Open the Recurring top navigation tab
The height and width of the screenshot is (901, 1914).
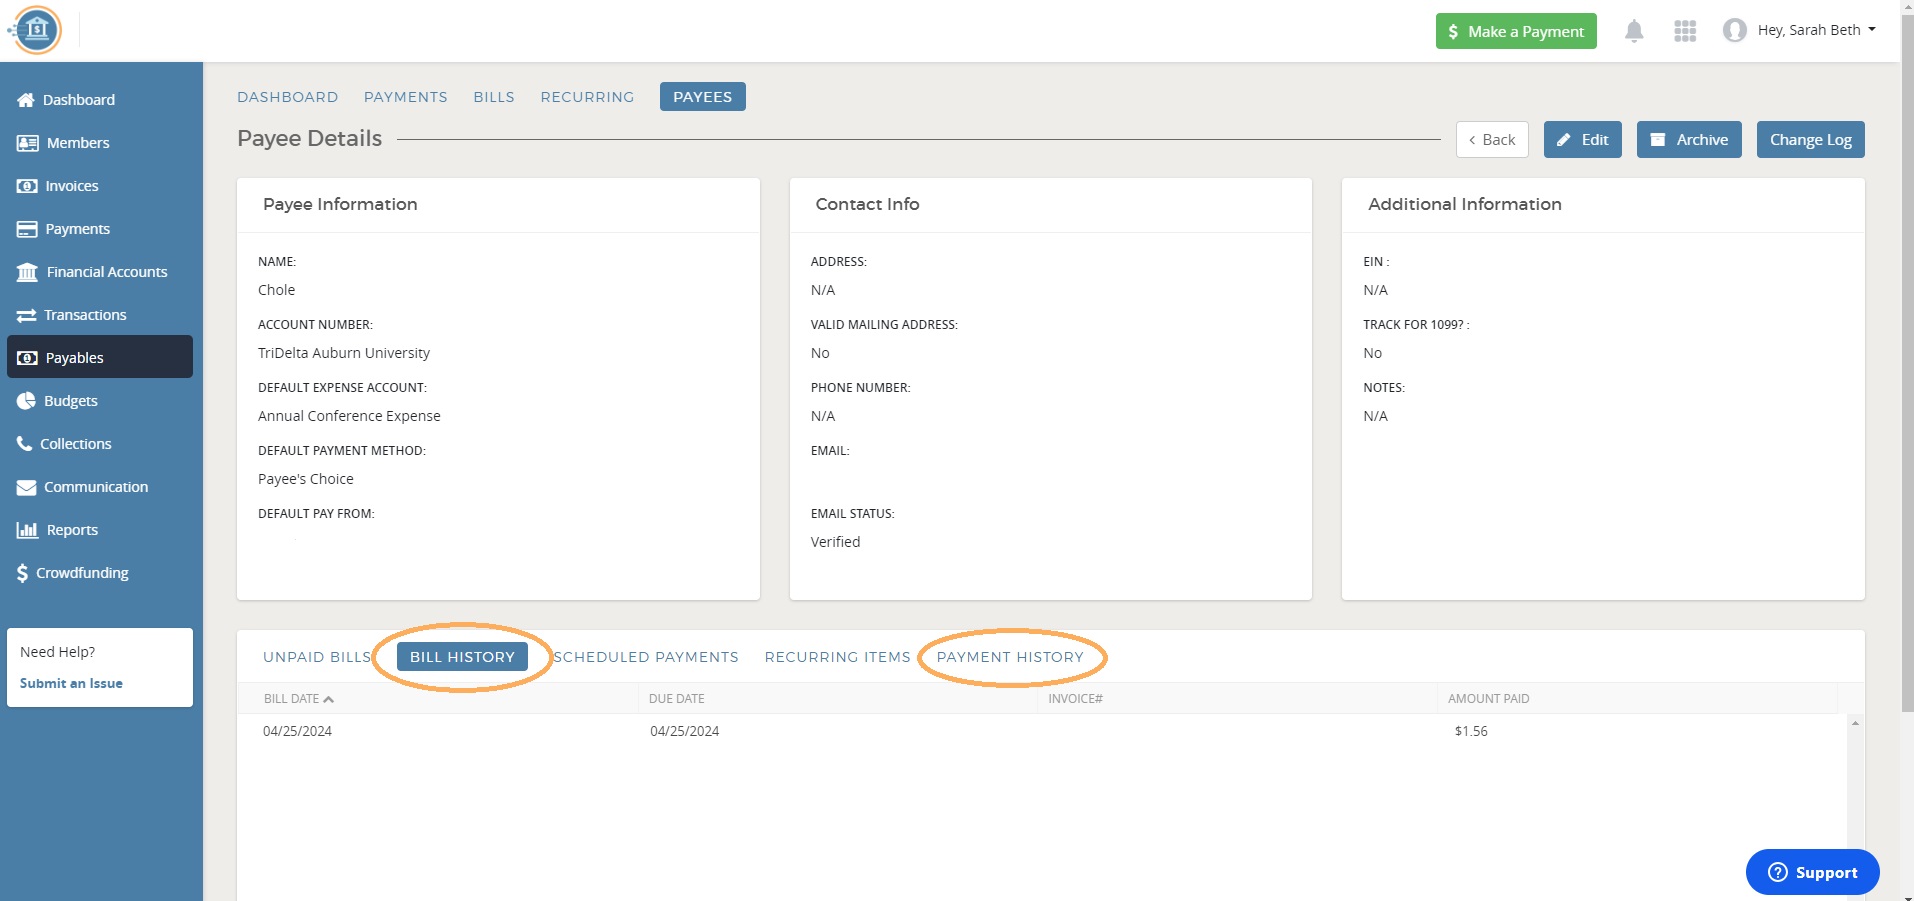point(587,97)
